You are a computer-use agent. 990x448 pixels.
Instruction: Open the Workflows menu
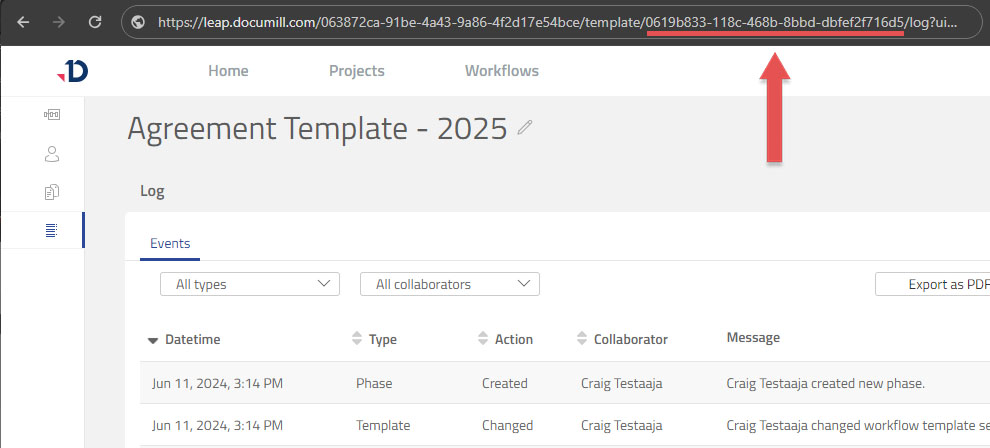tap(501, 71)
